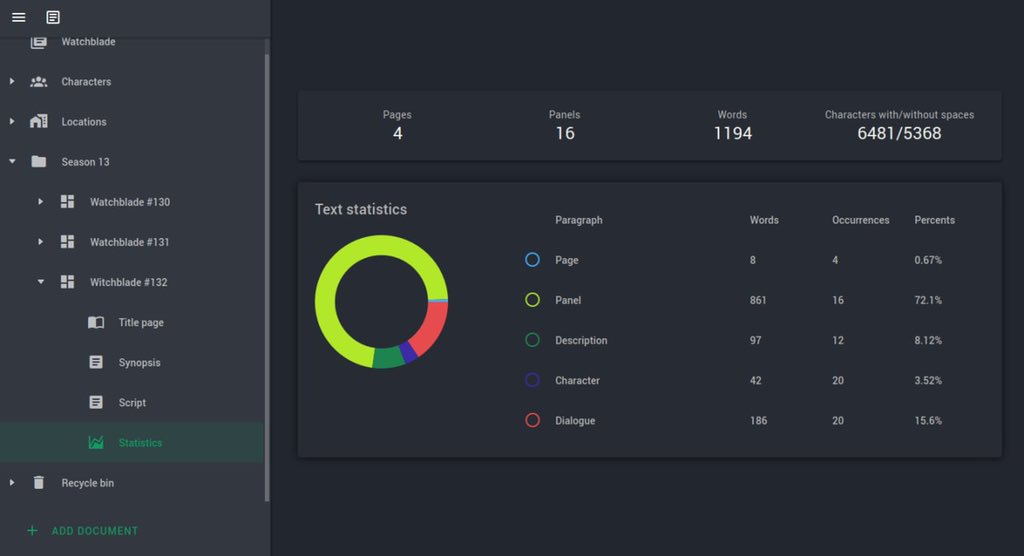Open the hamburger menu

[18, 17]
